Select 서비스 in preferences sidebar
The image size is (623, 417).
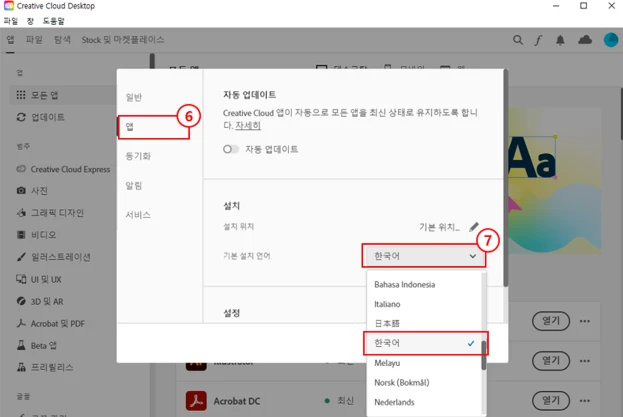point(138,215)
